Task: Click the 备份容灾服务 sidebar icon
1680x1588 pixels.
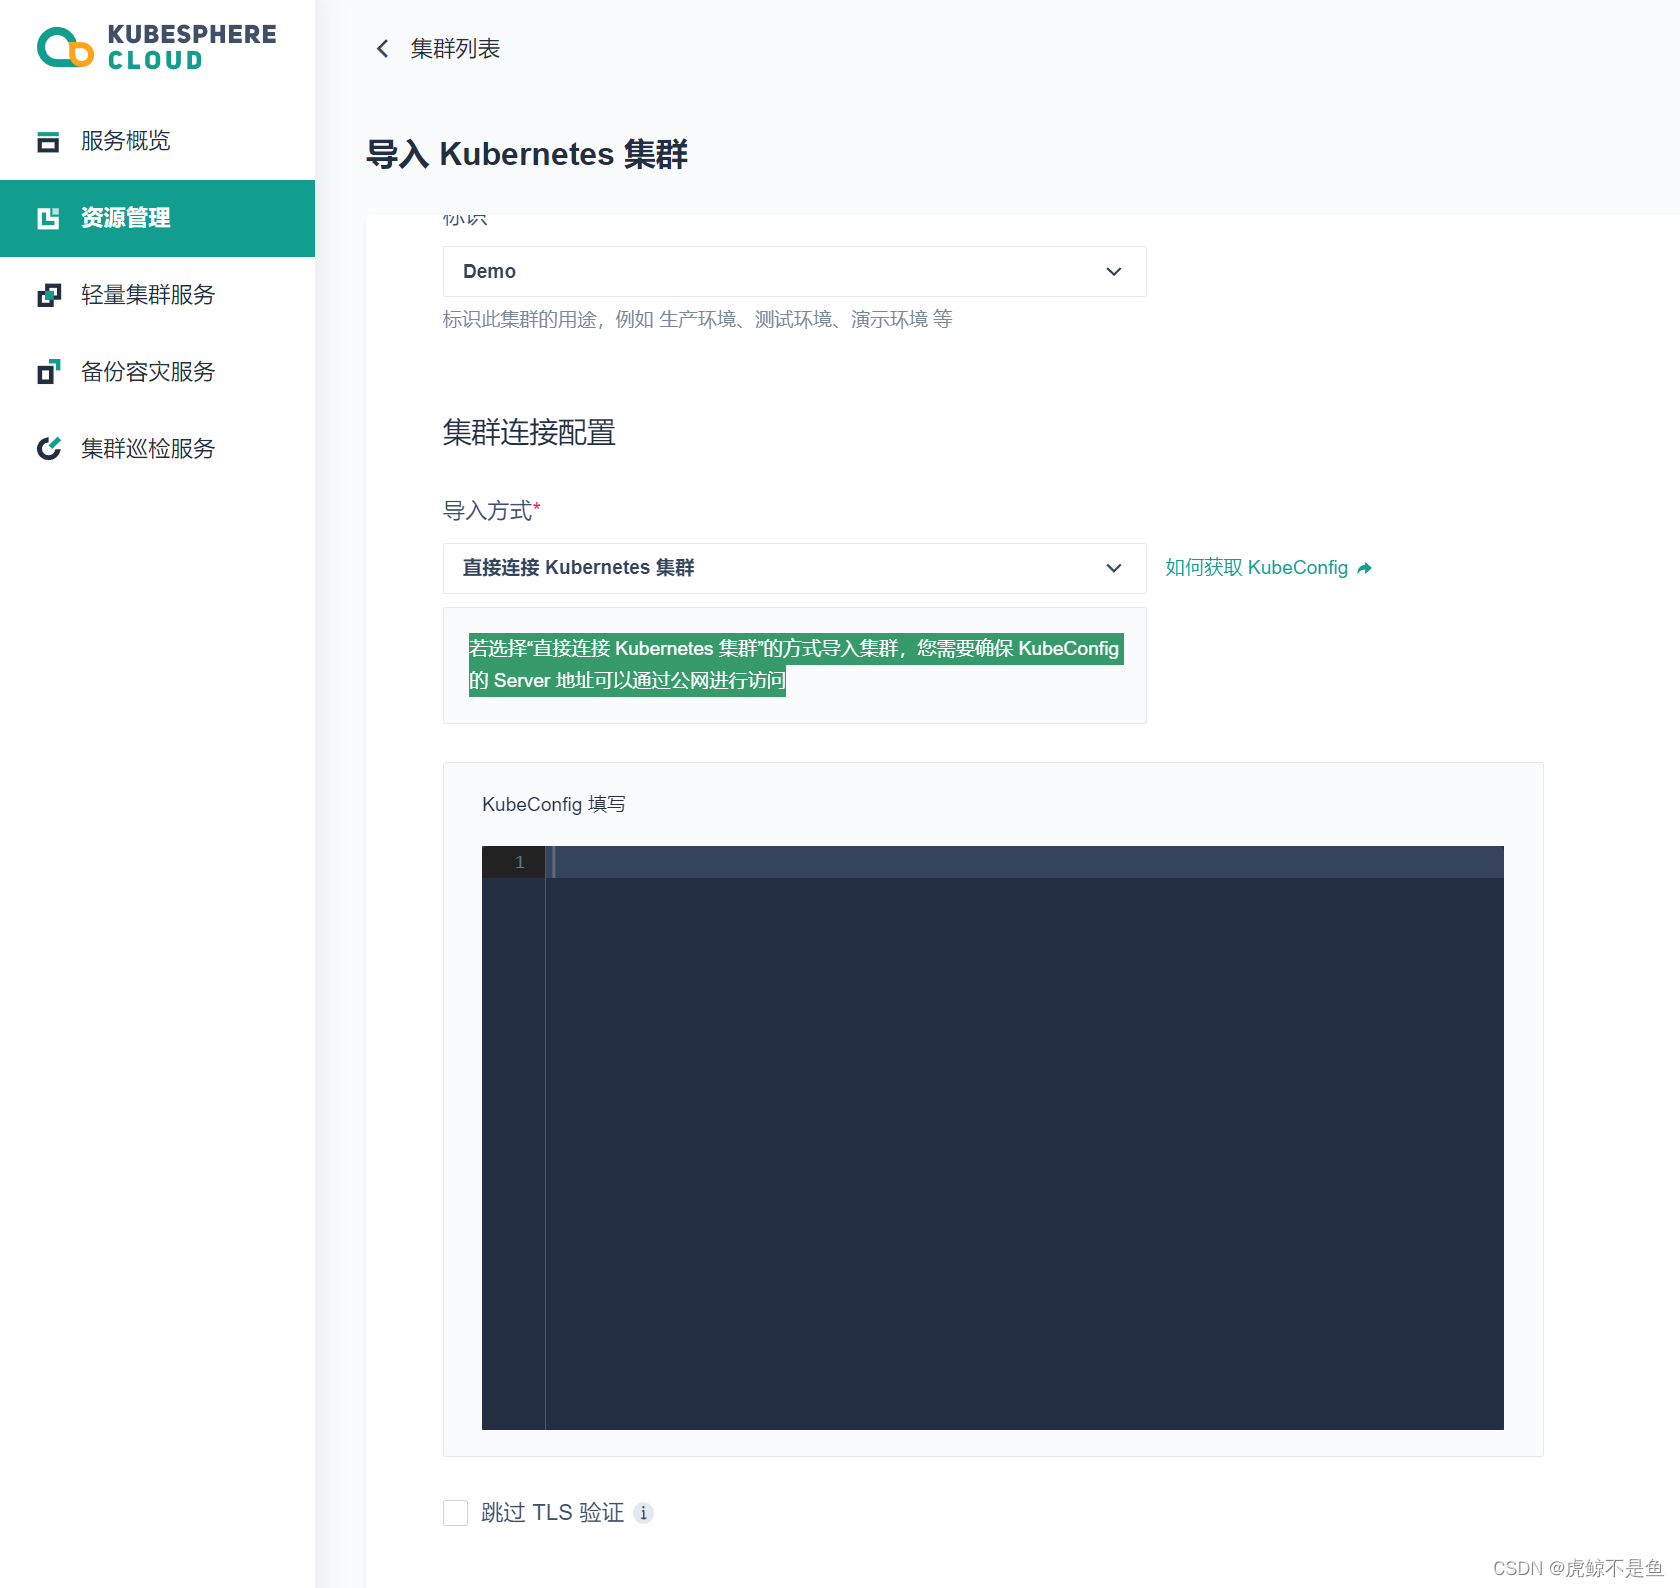Action: 48,372
